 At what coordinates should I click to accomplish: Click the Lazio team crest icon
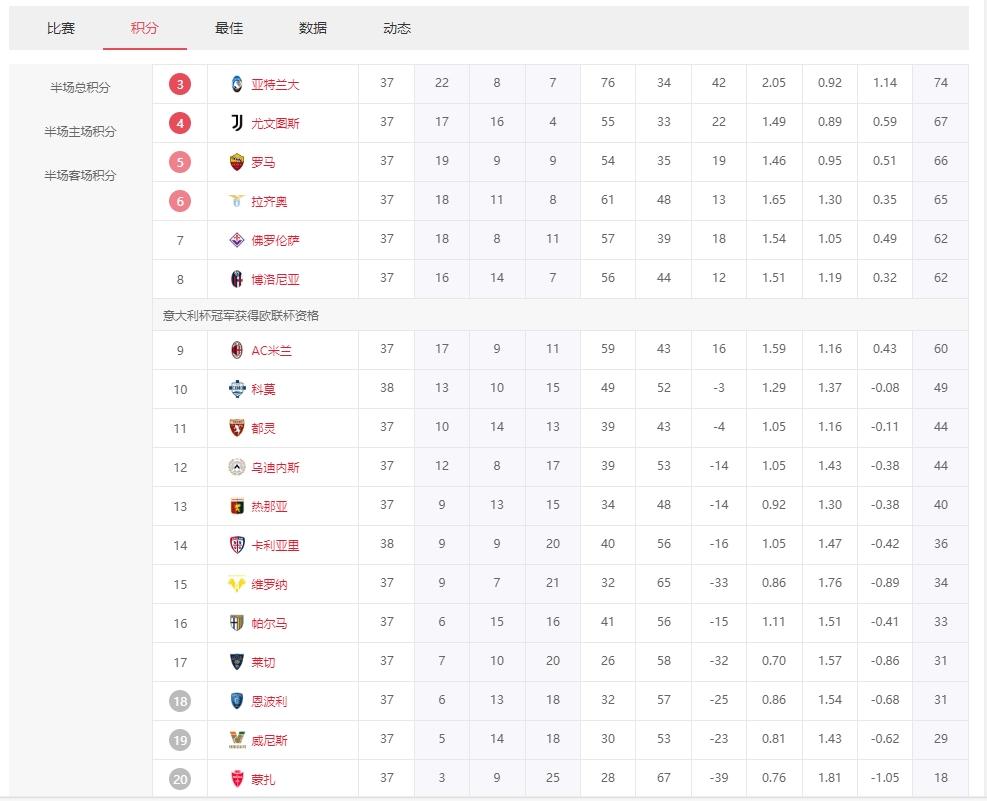coord(237,201)
